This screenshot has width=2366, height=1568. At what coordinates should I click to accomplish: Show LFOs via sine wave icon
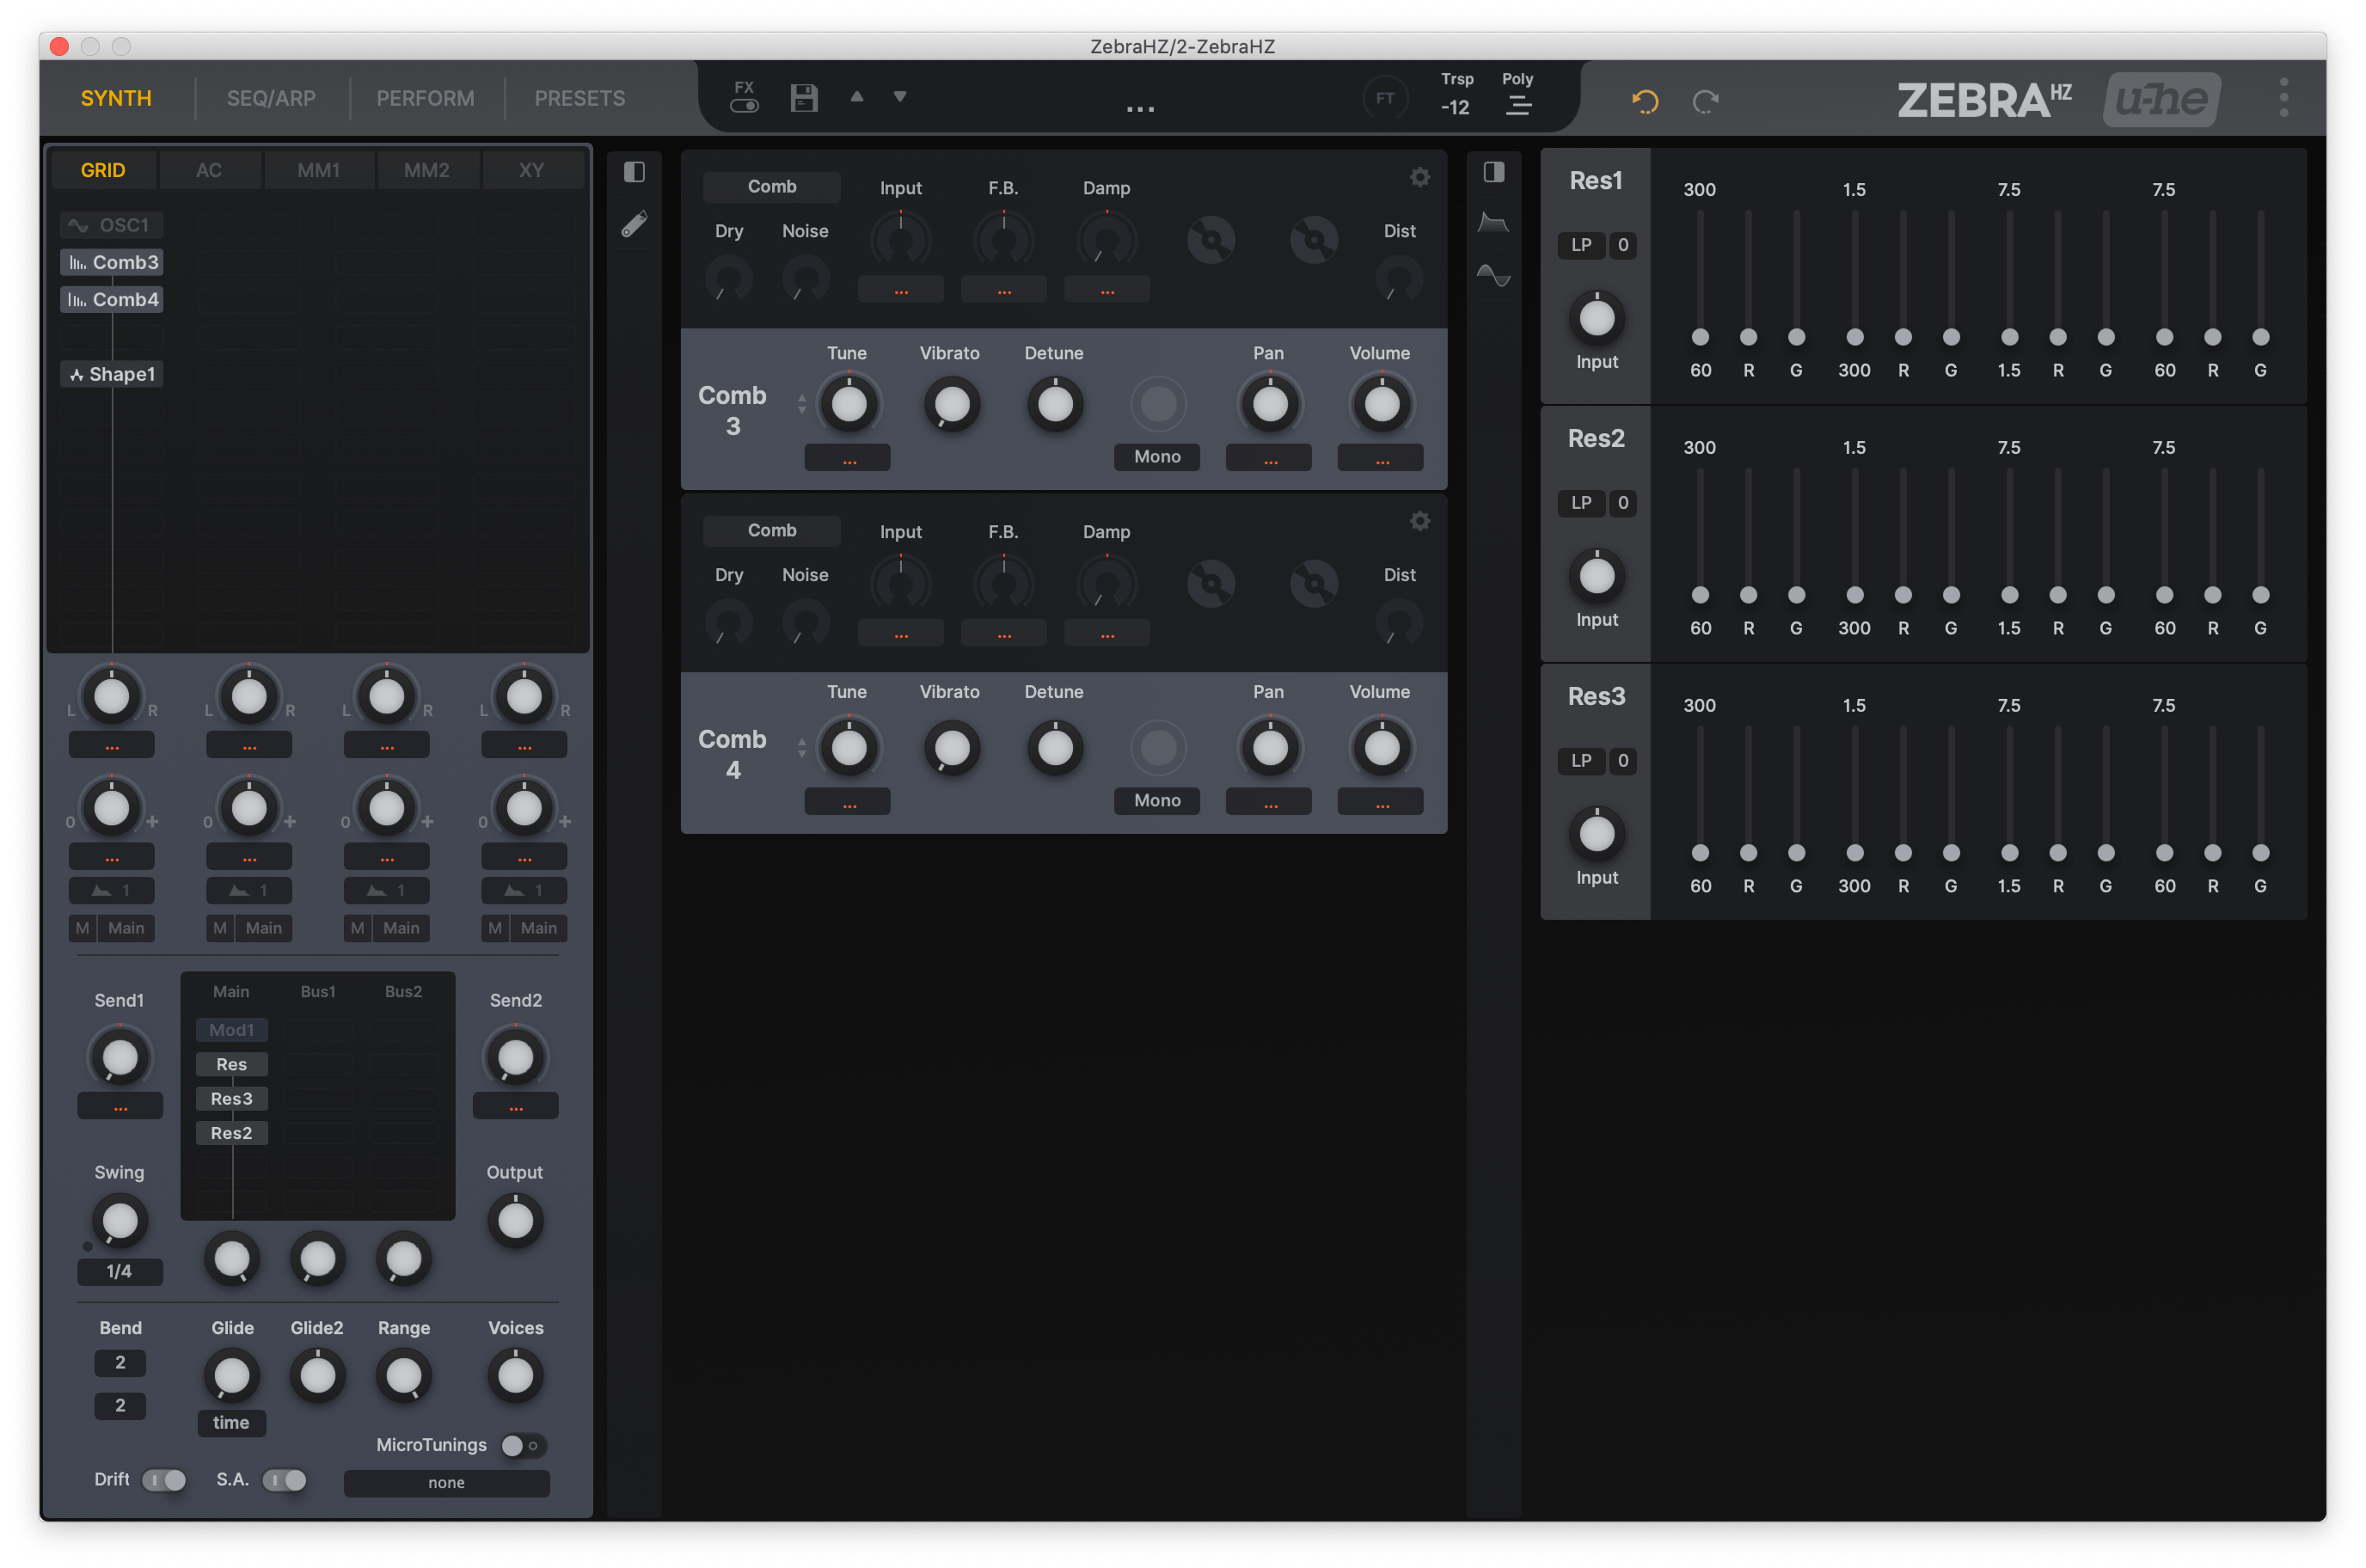point(1494,275)
